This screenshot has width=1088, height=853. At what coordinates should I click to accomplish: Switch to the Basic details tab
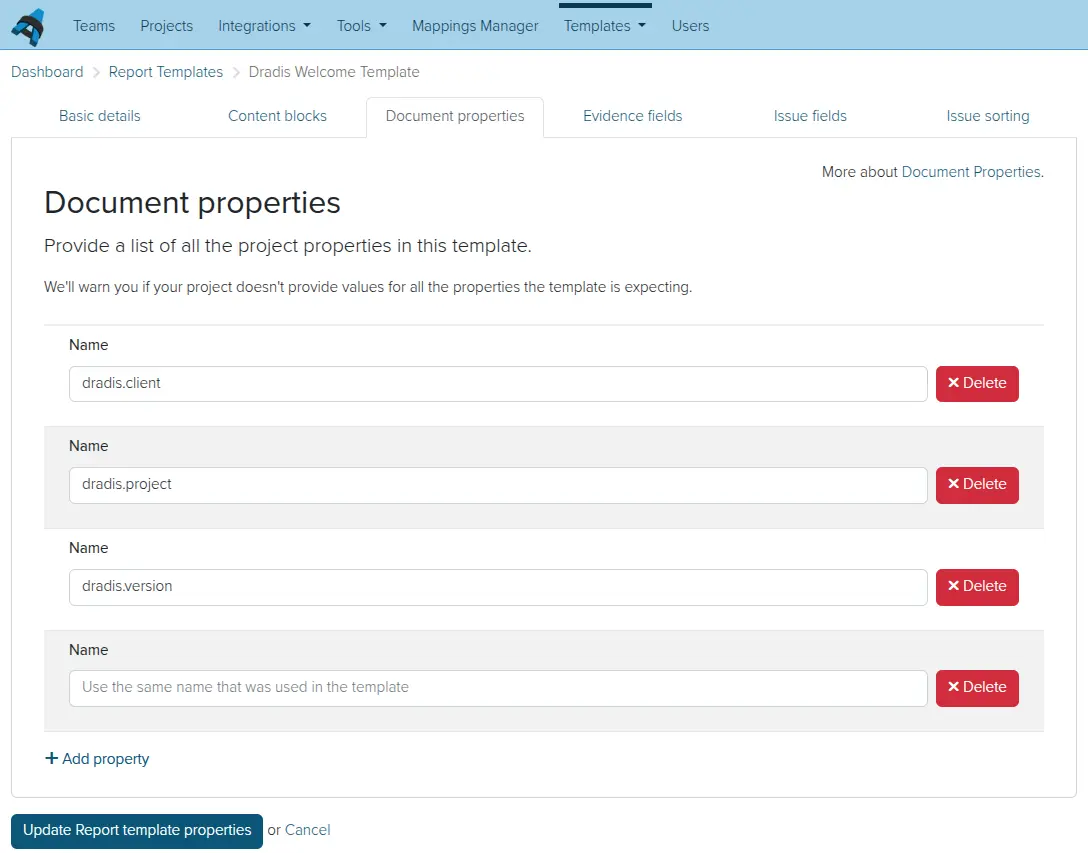[100, 117]
